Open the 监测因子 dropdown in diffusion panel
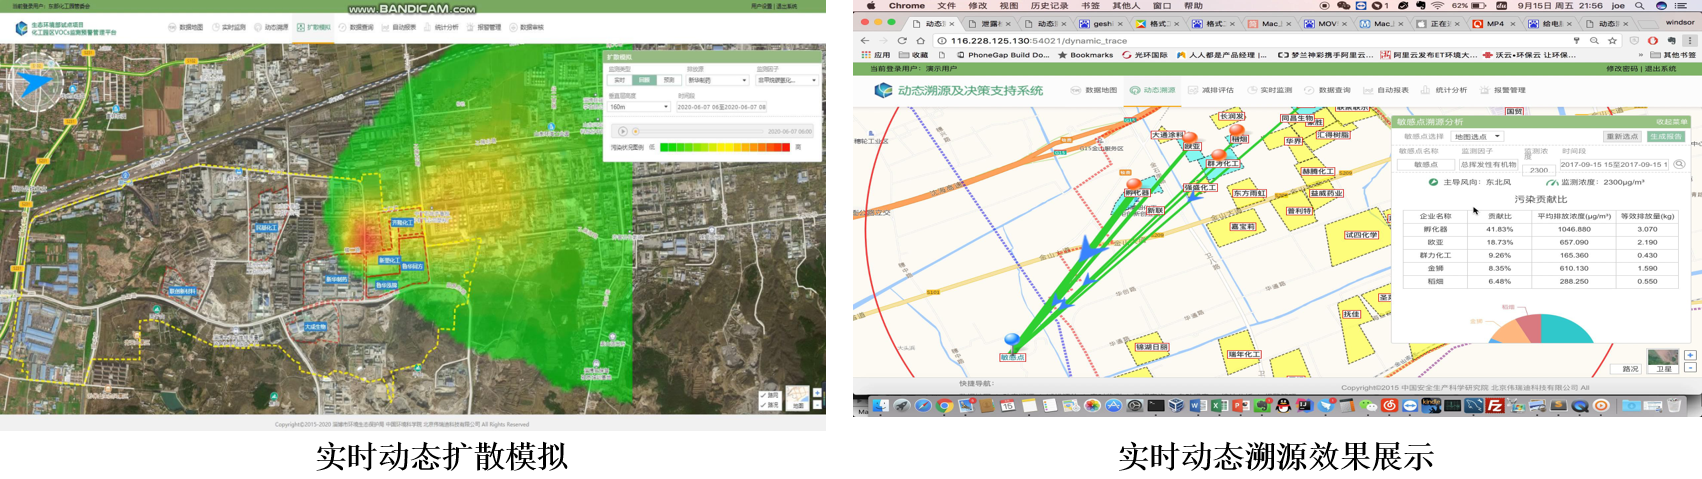 pos(787,80)
